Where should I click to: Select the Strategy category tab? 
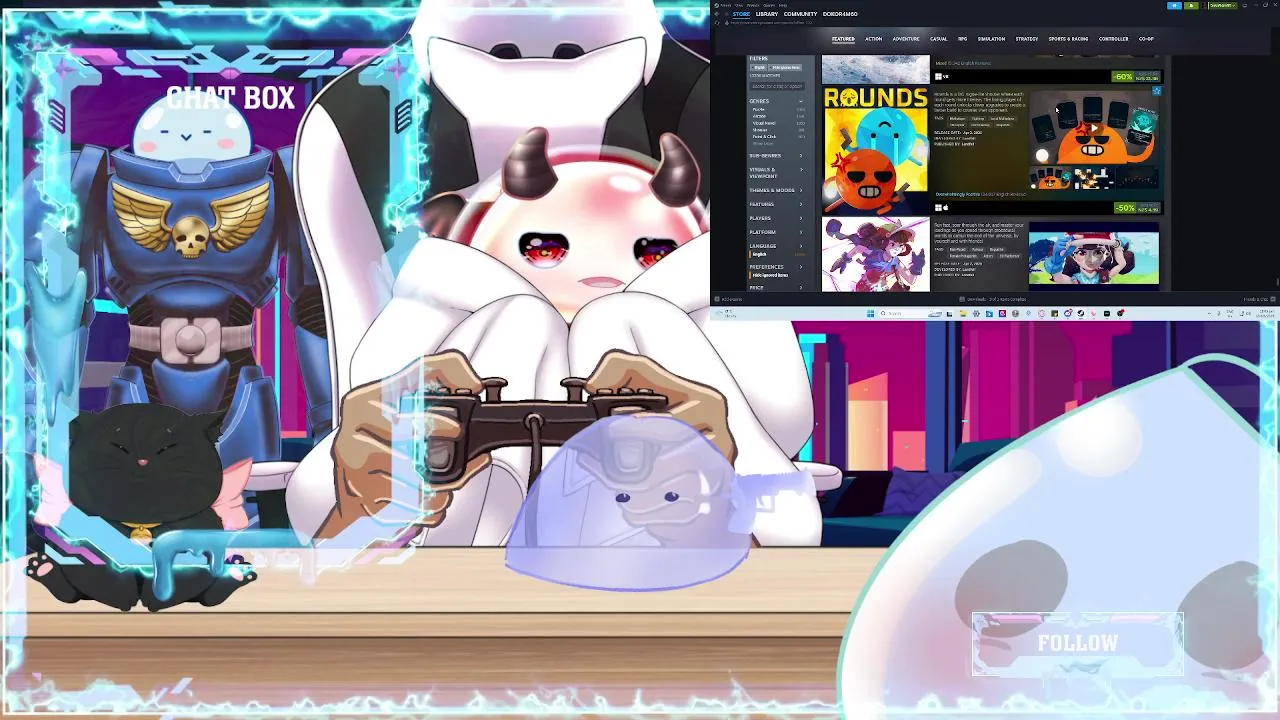click(1027, 39)
